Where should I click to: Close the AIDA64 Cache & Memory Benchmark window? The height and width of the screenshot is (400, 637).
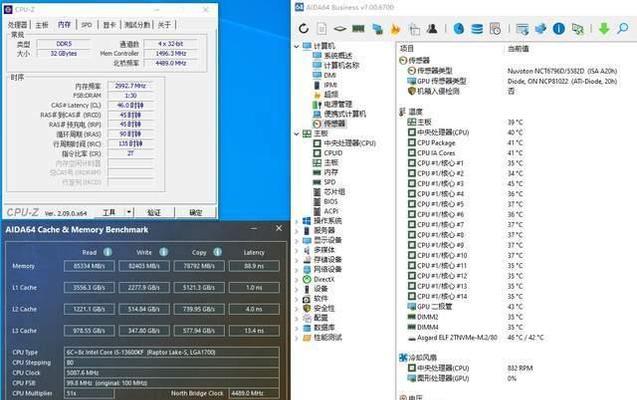click(x=279, y=228)
